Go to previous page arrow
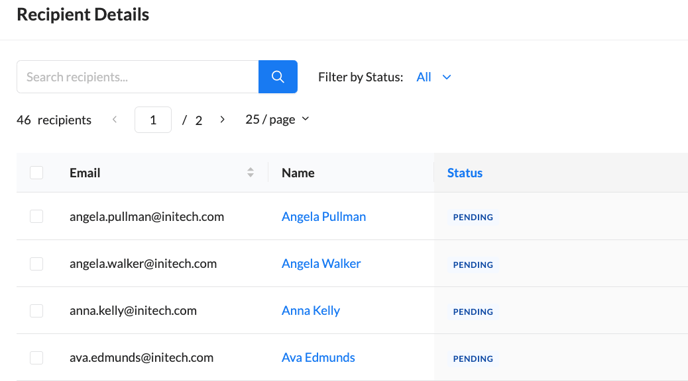The image size is (688, 381). coord(115,119)
